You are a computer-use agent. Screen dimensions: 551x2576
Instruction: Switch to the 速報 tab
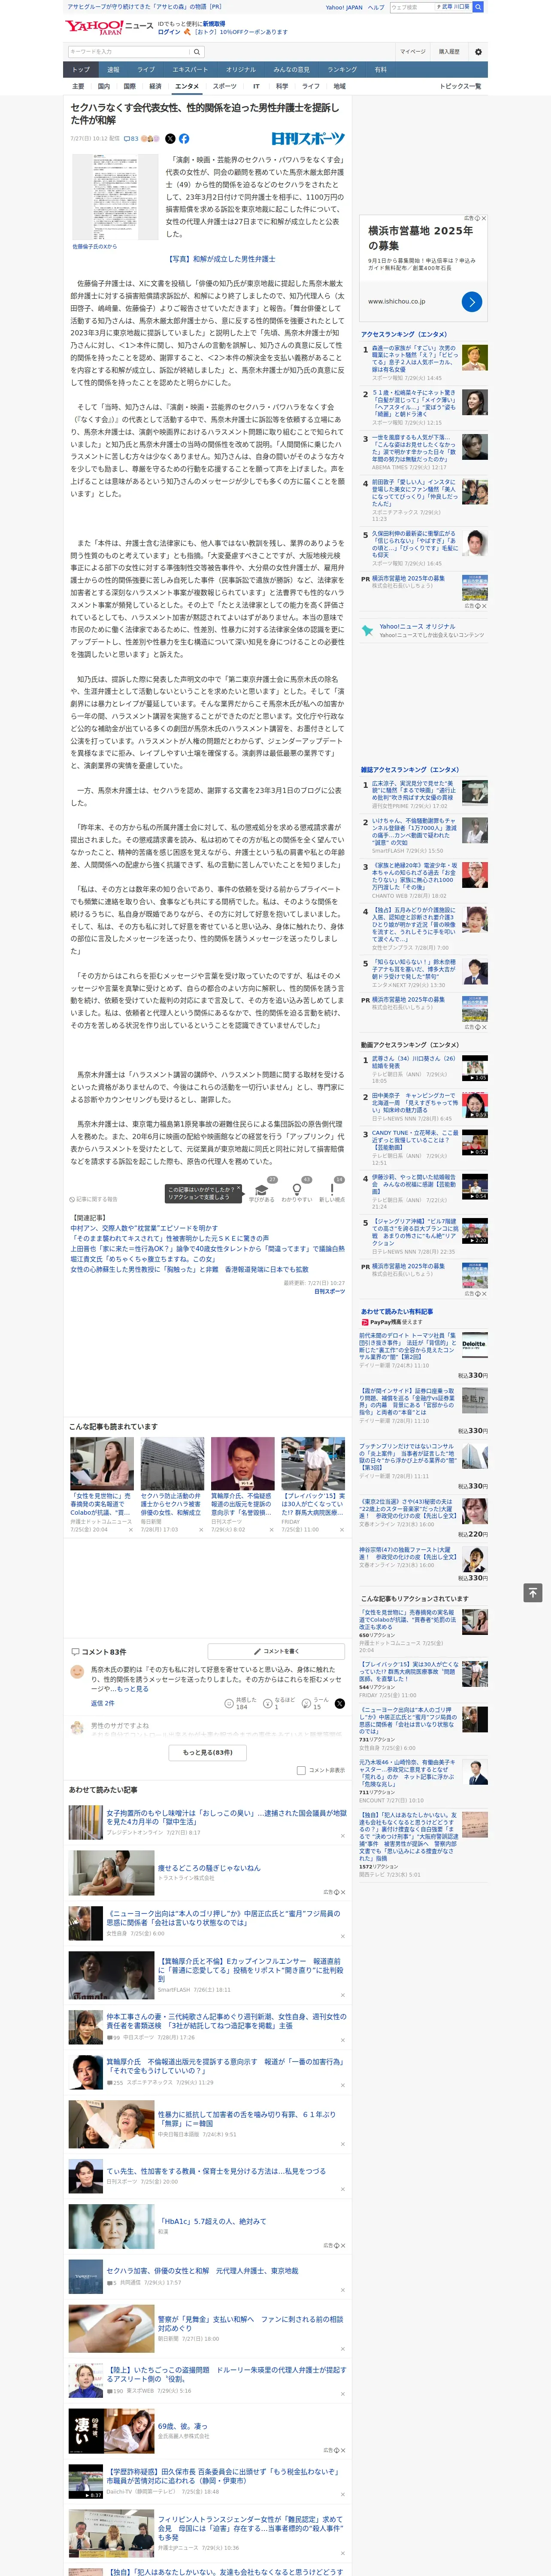[x=113, y=70]
